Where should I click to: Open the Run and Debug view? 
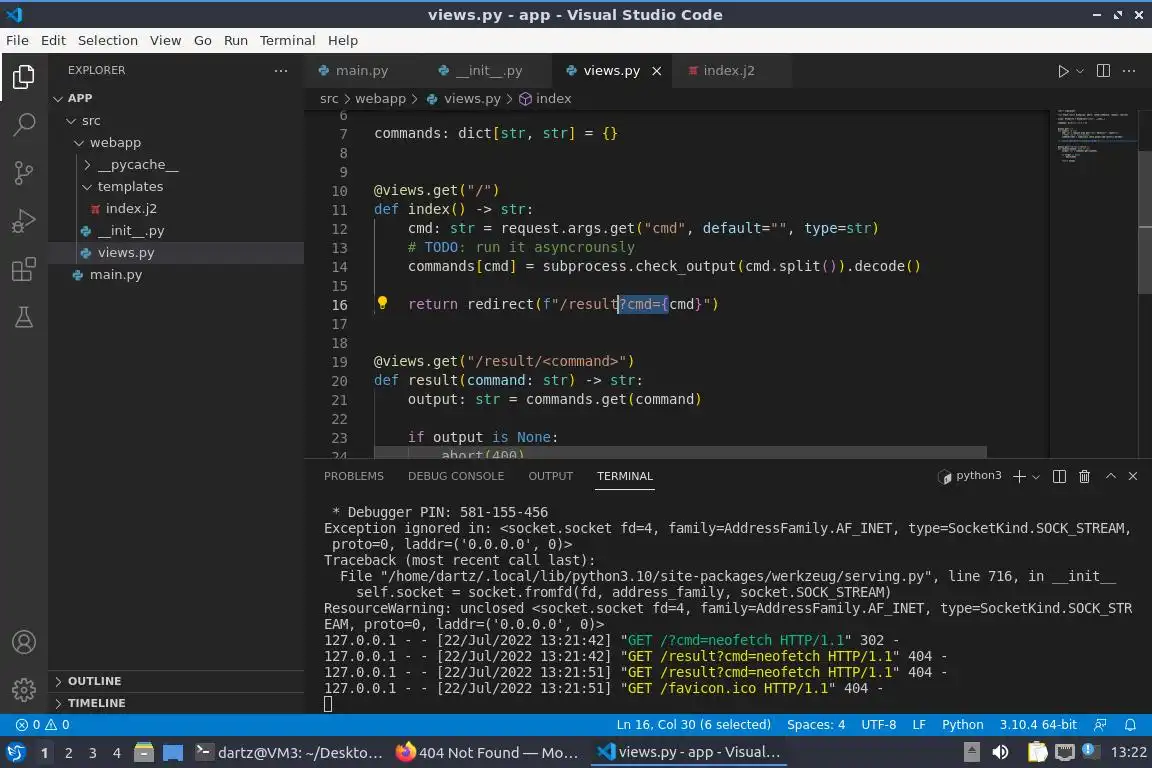pos(24,220)
